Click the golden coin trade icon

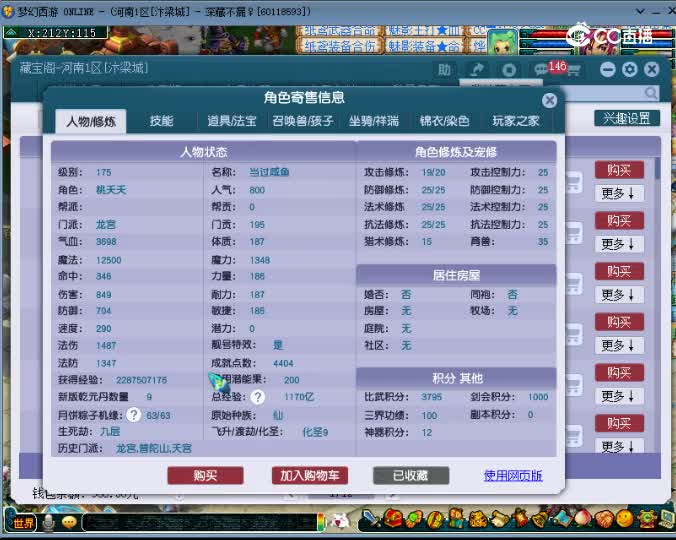(435, 519)
